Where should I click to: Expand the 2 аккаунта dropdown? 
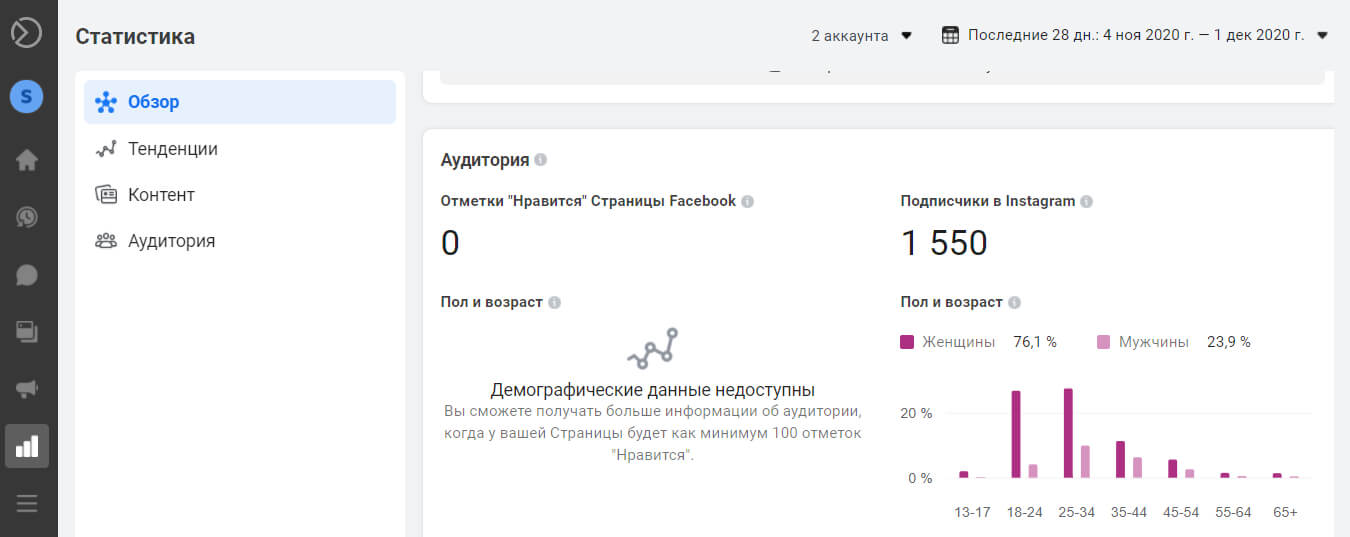[862, 36]
